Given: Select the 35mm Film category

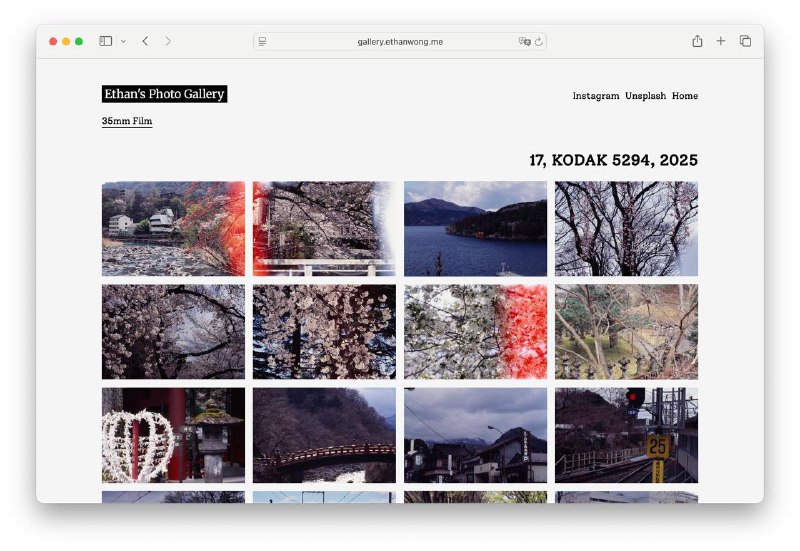Looking at the screenshot, I should pos(127,121).
